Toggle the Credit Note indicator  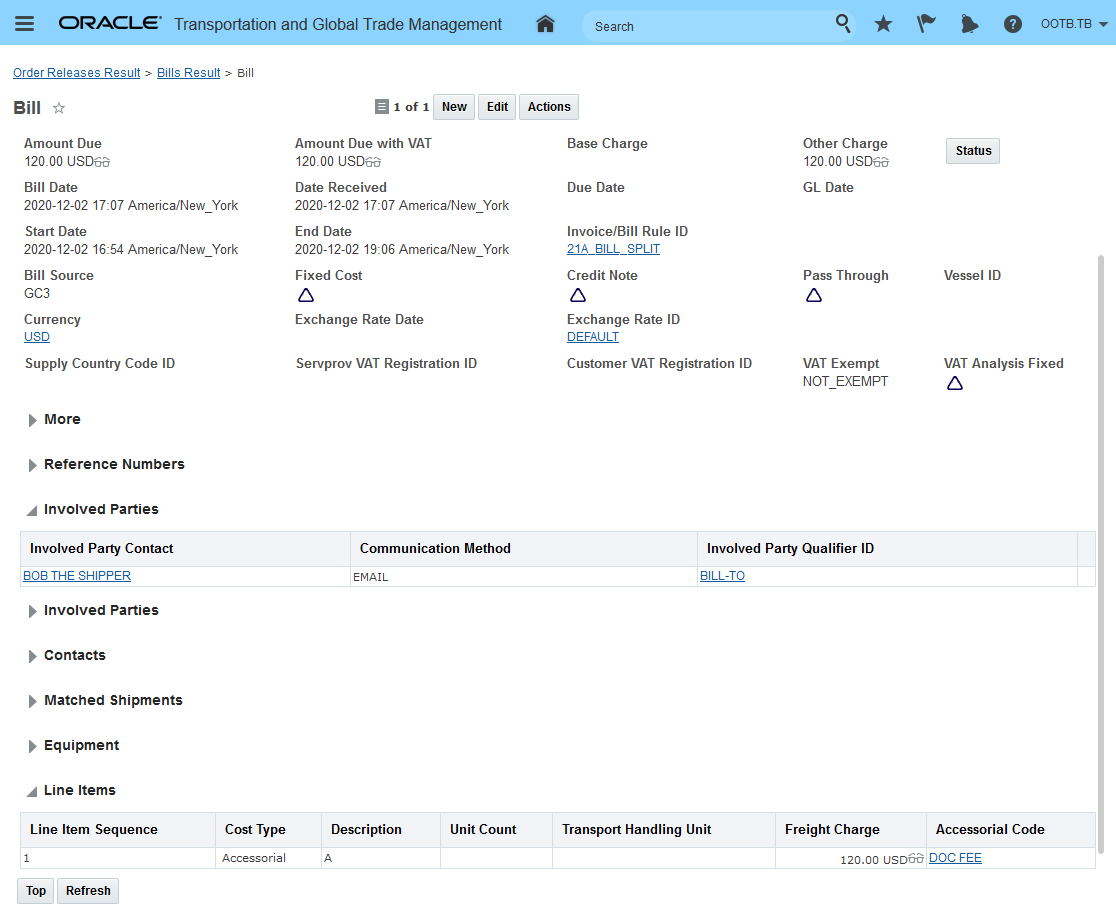coord(578,295)
